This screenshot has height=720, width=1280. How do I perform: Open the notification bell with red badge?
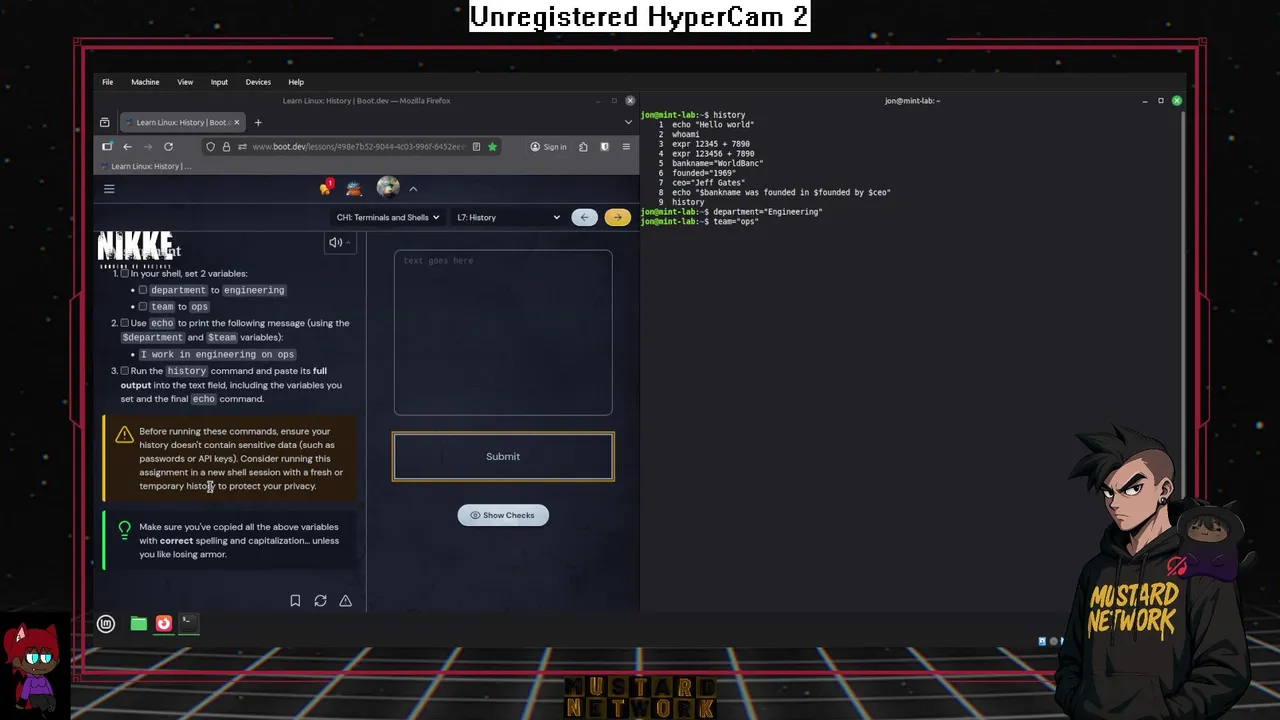pos(326,187)
